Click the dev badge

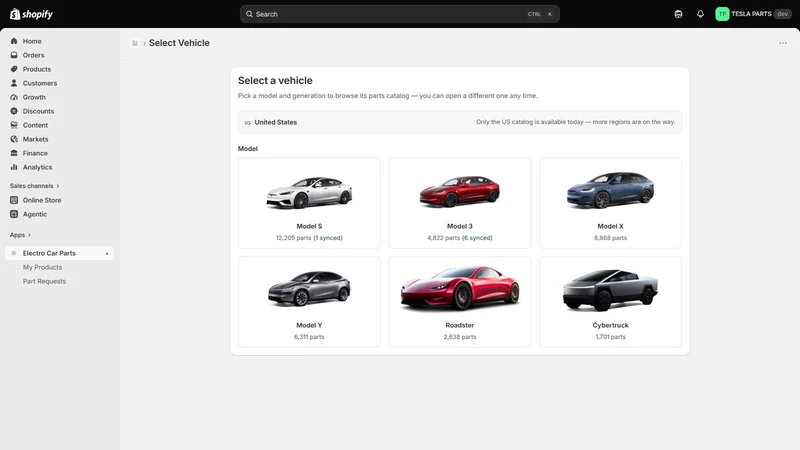click(x=783, y=14)
